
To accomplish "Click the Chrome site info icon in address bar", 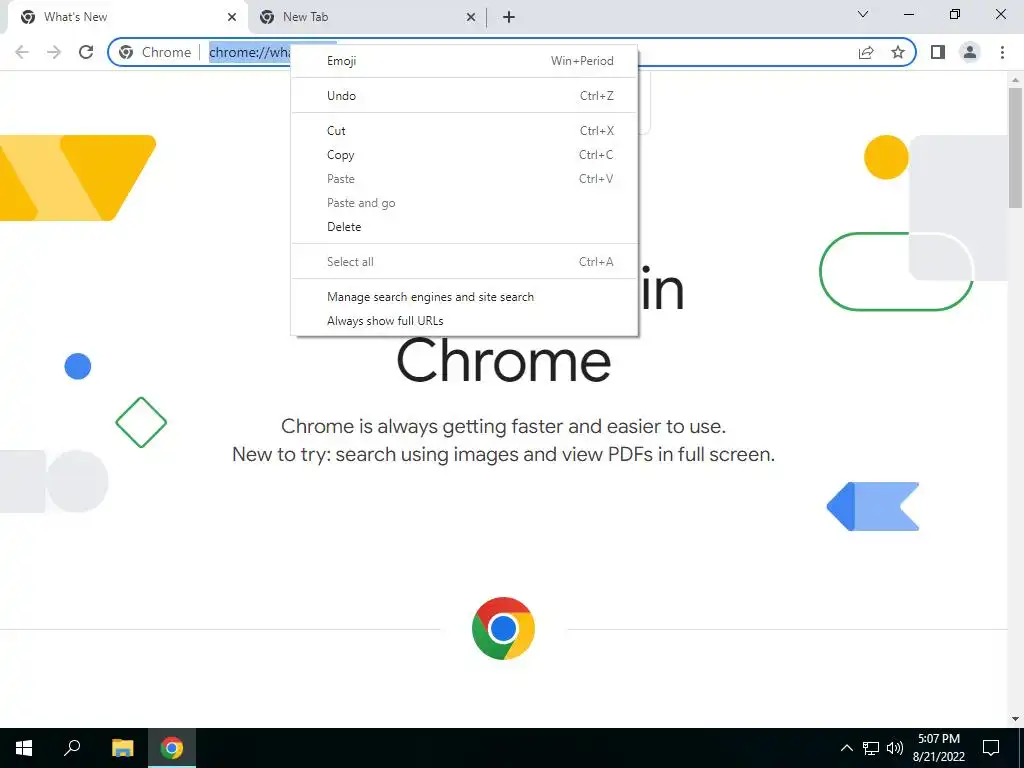I will coord(126,52).
